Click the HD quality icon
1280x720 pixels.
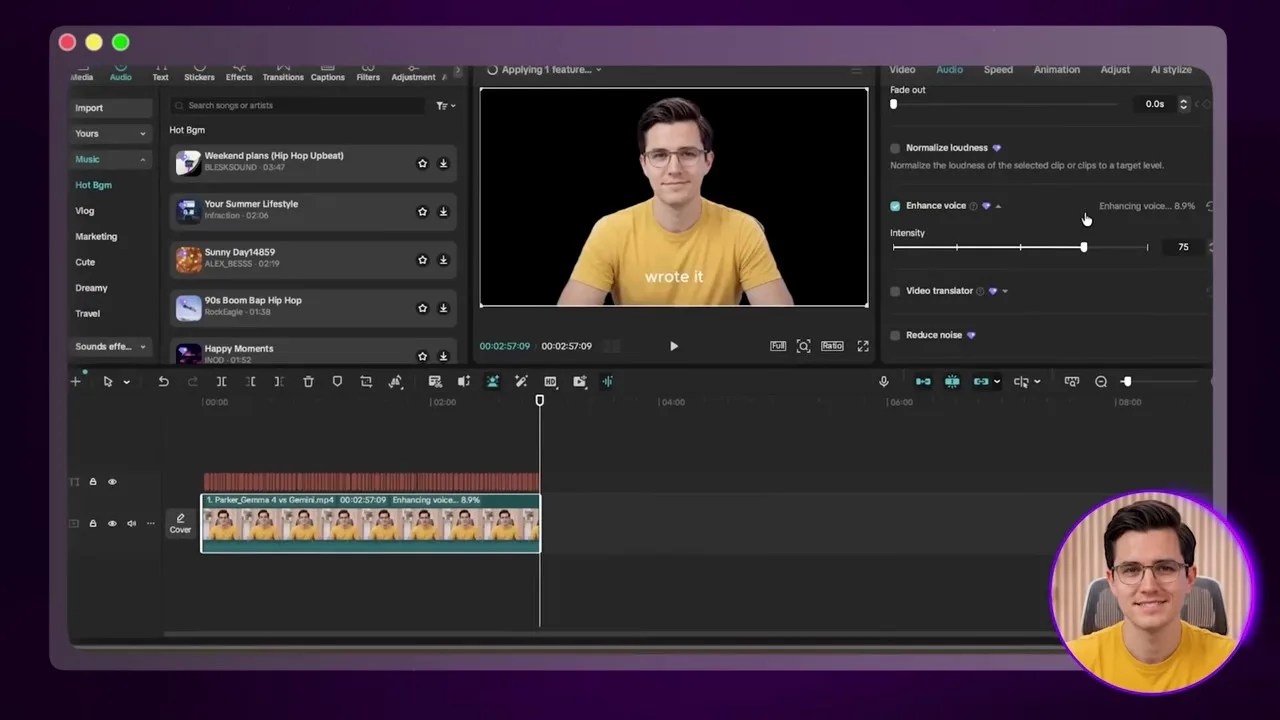coord(550,382)
